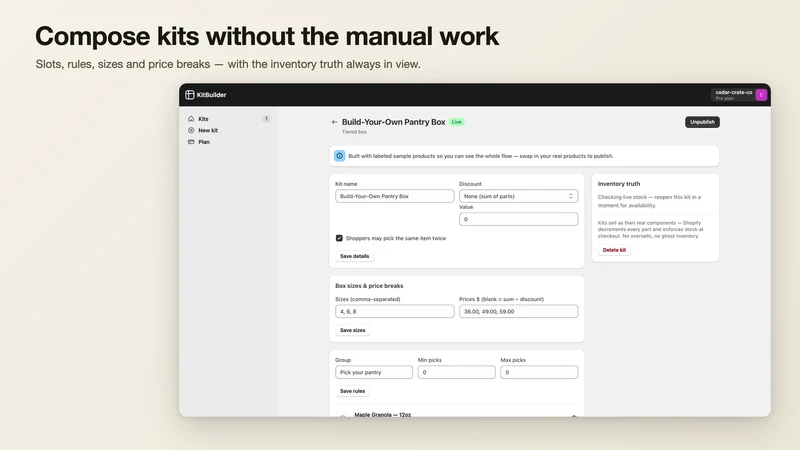Click the Prices $ input field

tap(518, 312)
